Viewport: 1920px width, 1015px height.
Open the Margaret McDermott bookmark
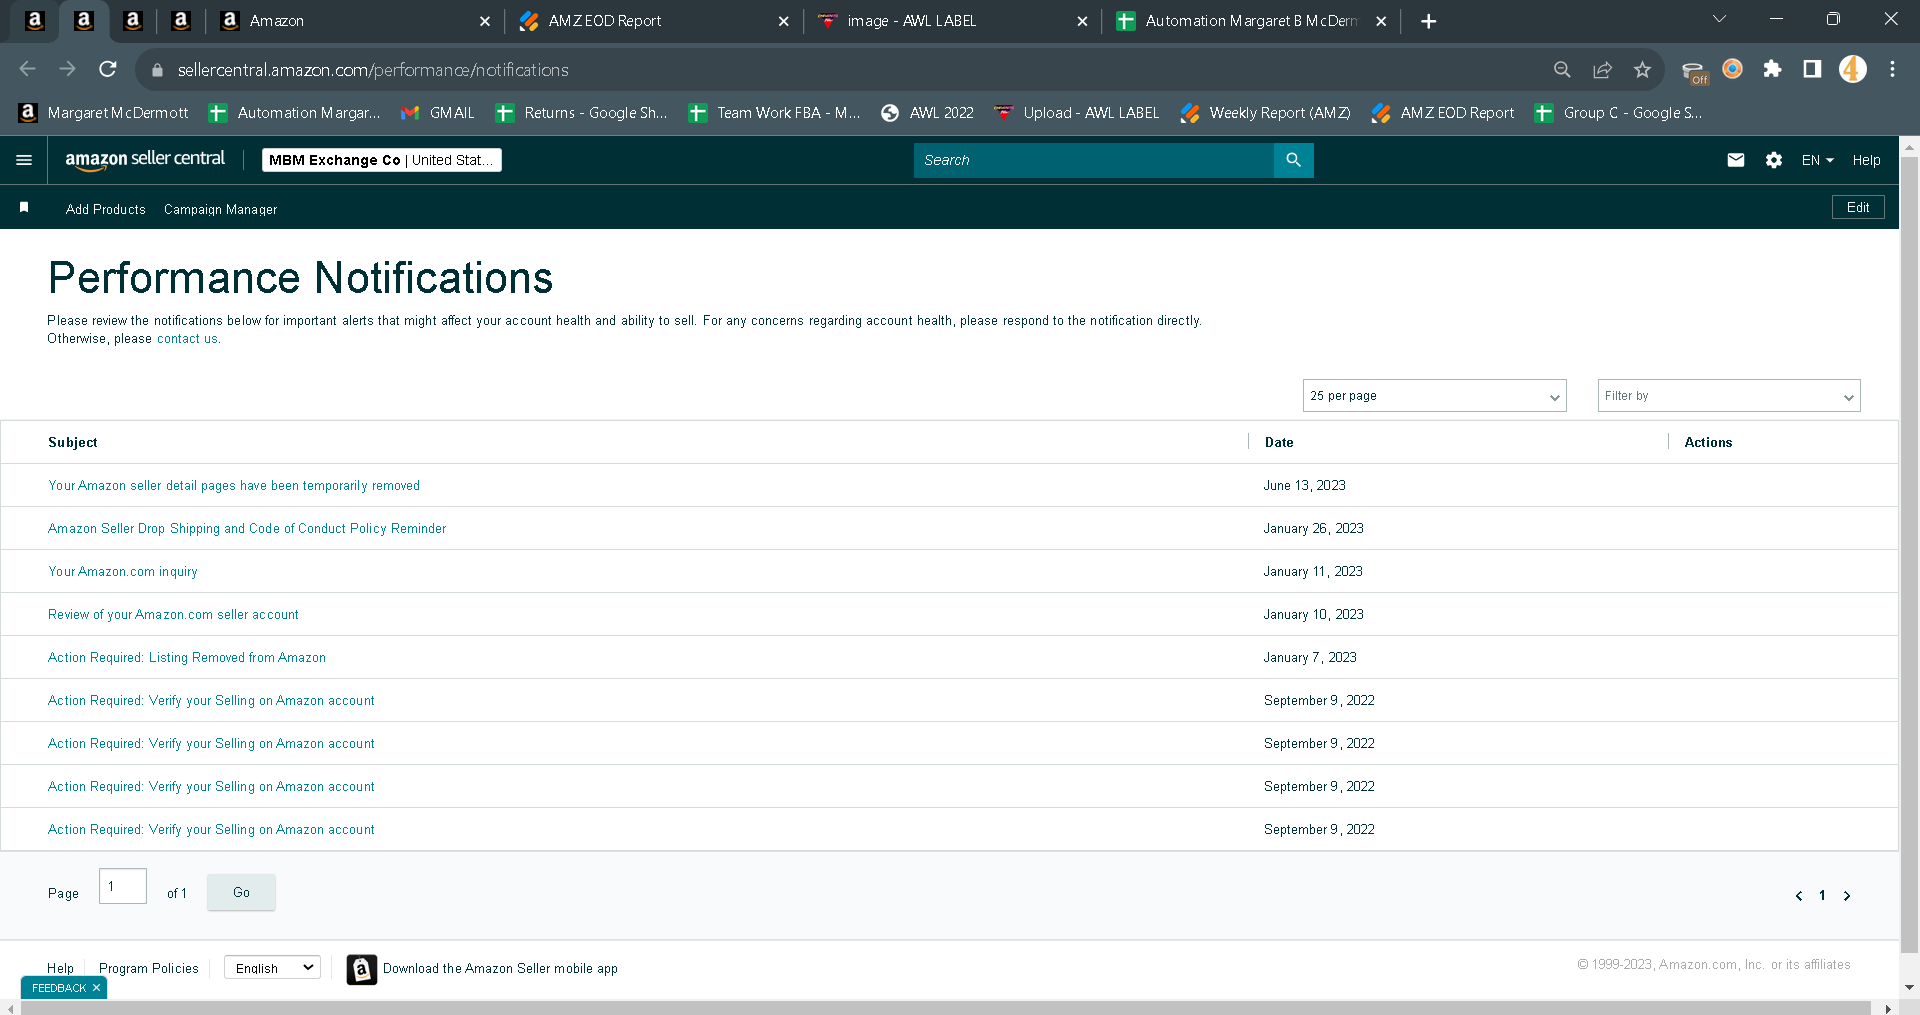point(104,113)
